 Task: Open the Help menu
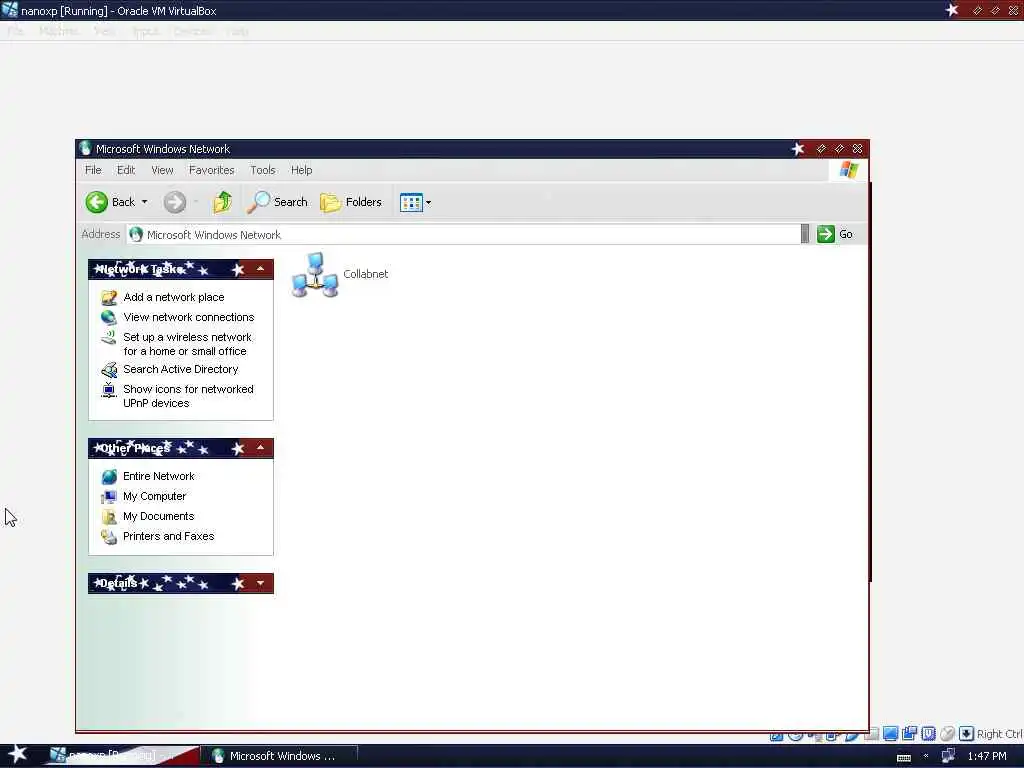302,170
